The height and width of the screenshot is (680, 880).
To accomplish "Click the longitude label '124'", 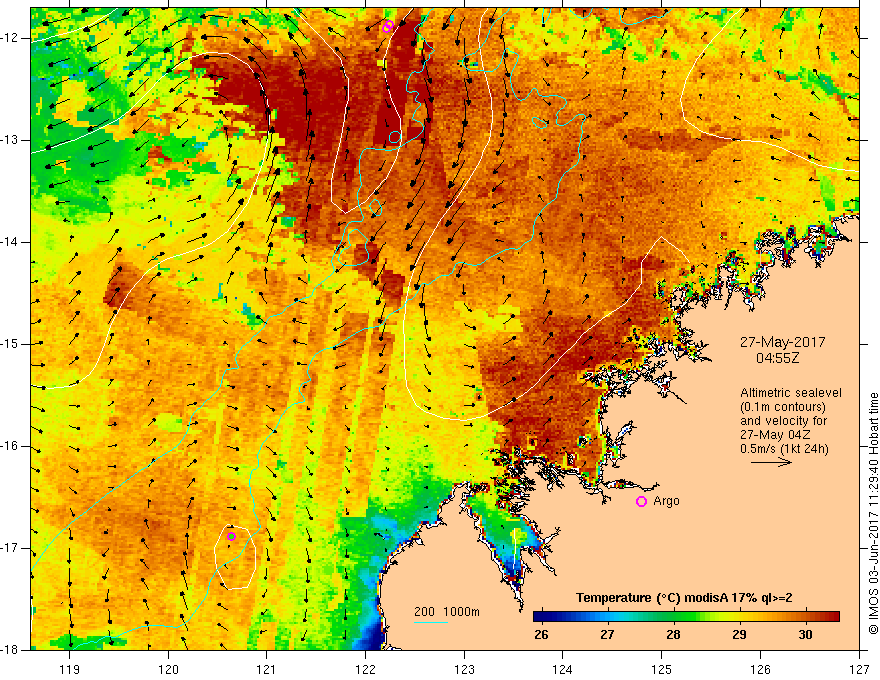I will (x=563, y=669).
